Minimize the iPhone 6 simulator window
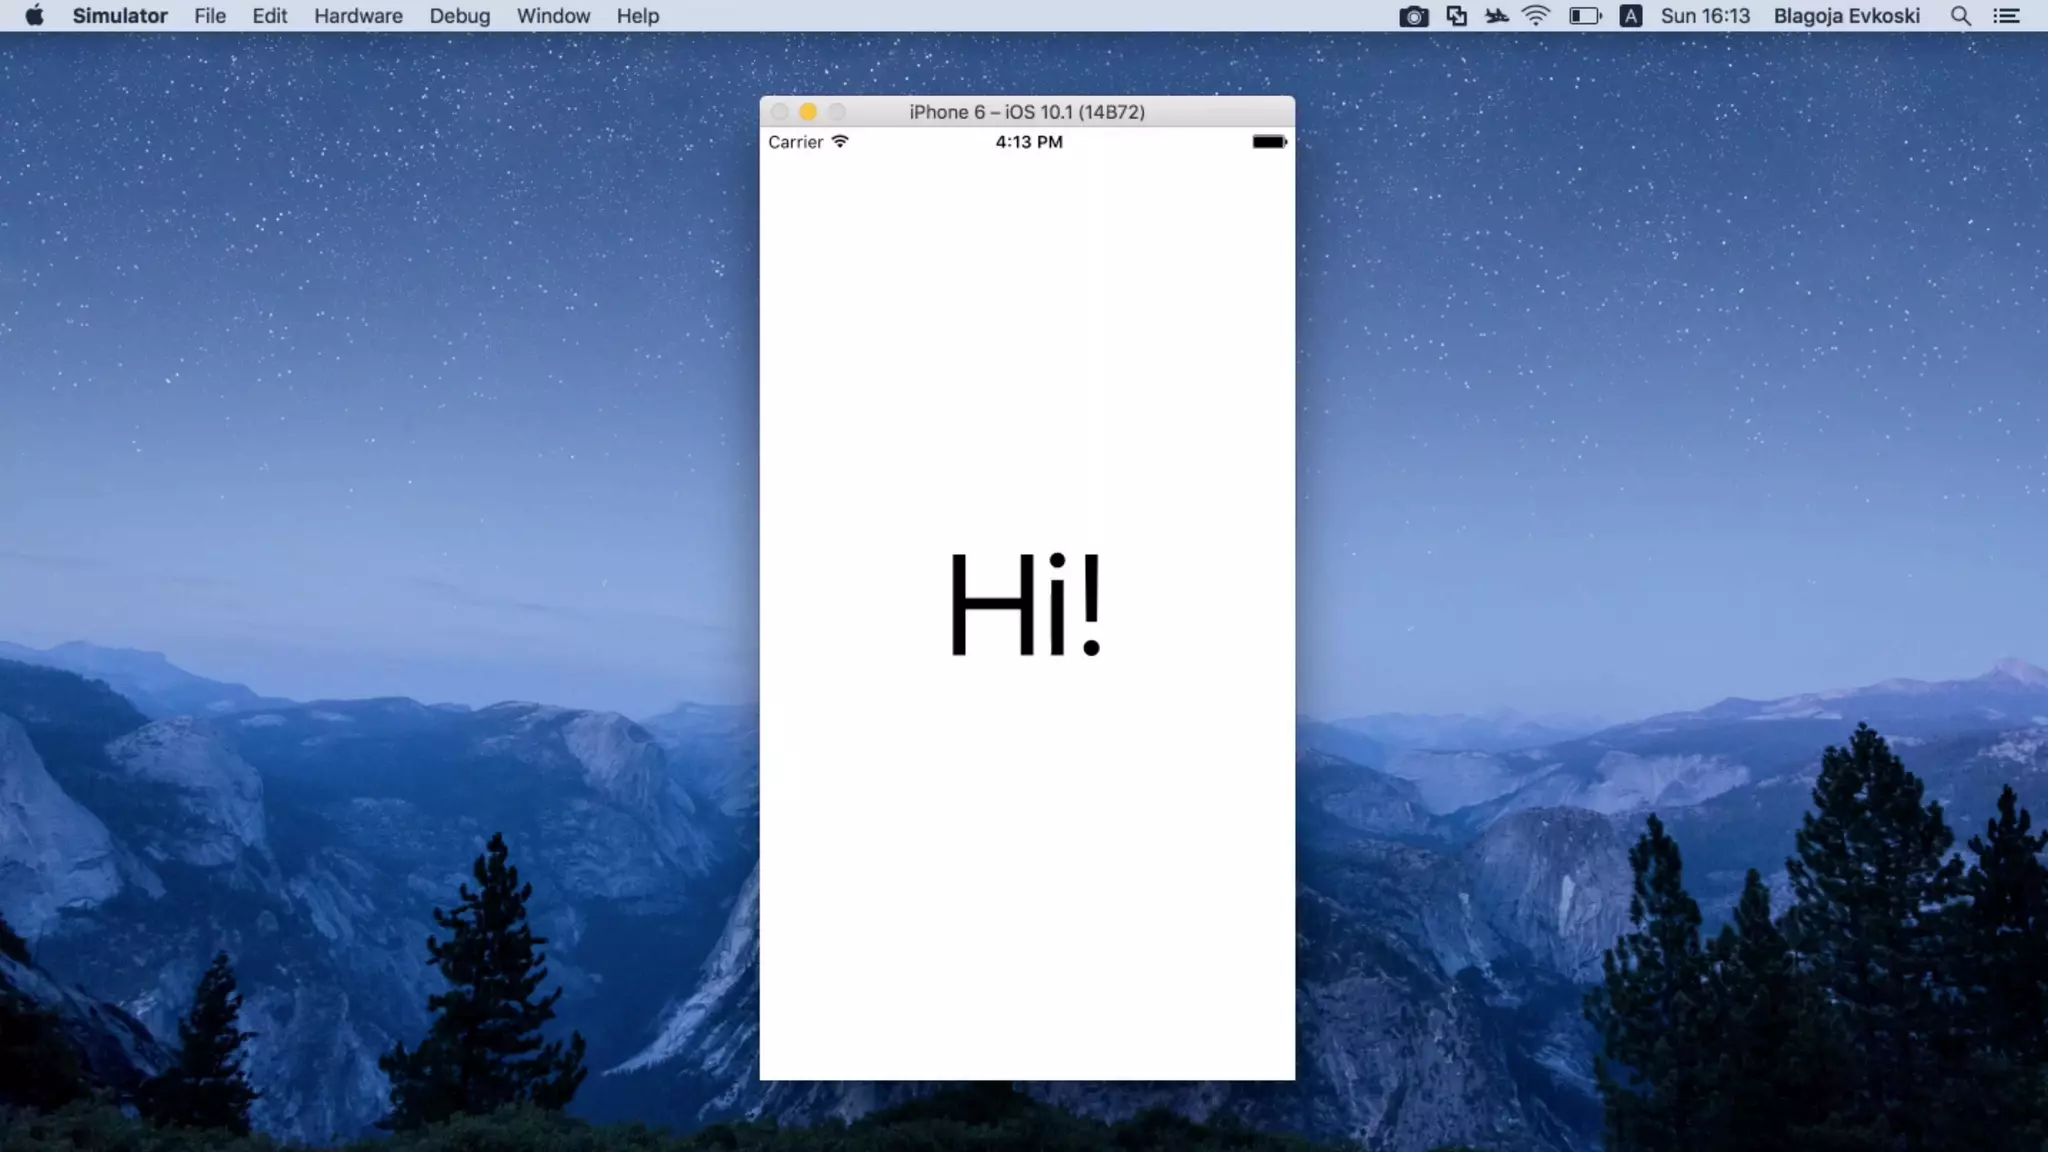 tap(808, 112)
